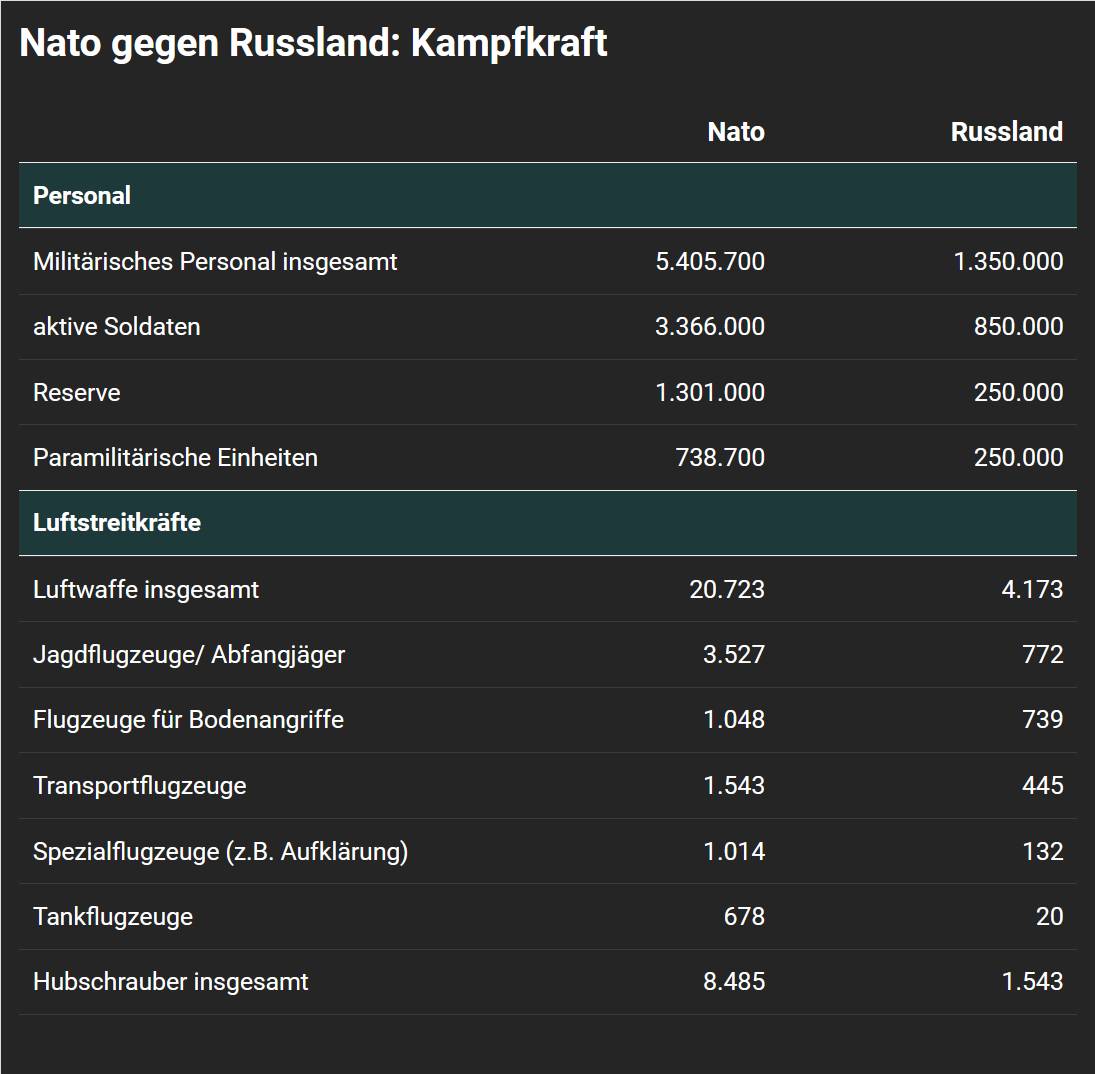Screen dimensions: 1095x1074
Task: Click 'Flugzeuge für Bodenangriffe' row label
Action: (189, 720)
